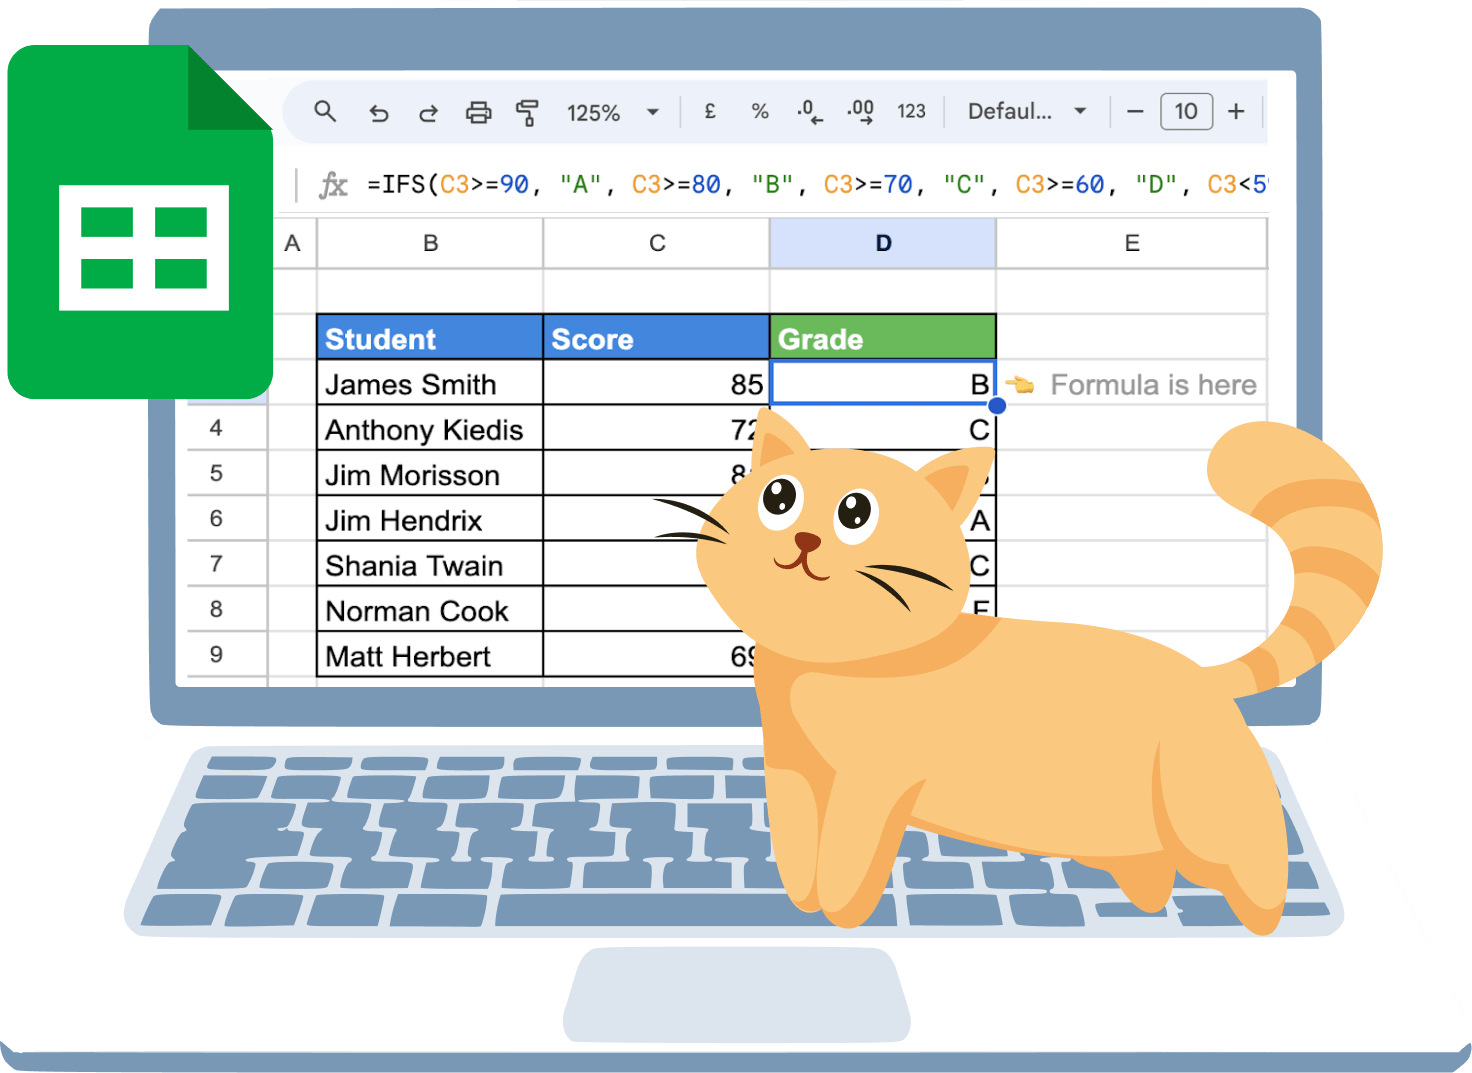Click the font size field showing 10
Screen dimensions: 1472x1073
(x=1186, y=111)
